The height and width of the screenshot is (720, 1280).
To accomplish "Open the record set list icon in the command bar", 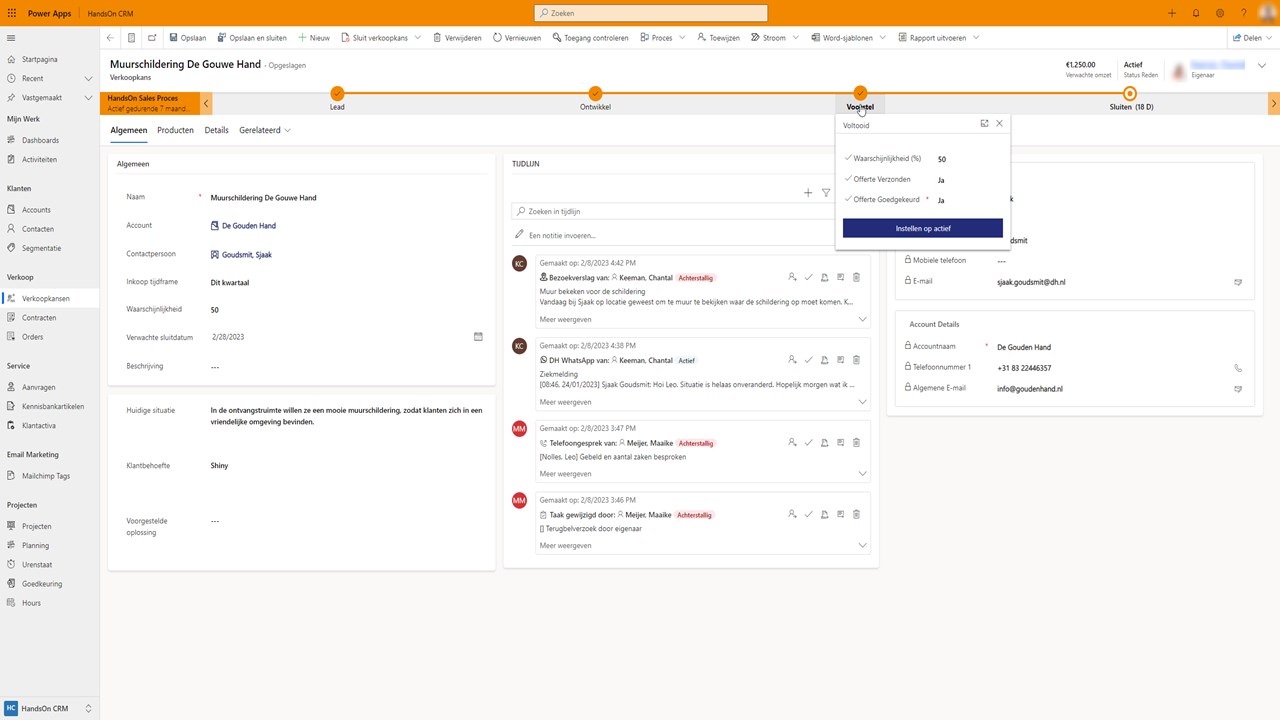I will (131, 38).
